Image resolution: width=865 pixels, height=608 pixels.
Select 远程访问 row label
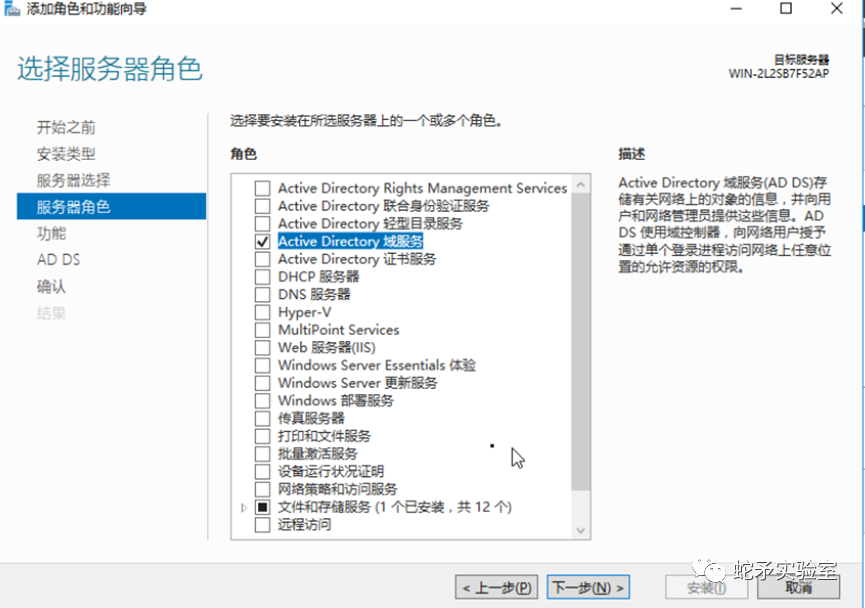click(304, 524)
